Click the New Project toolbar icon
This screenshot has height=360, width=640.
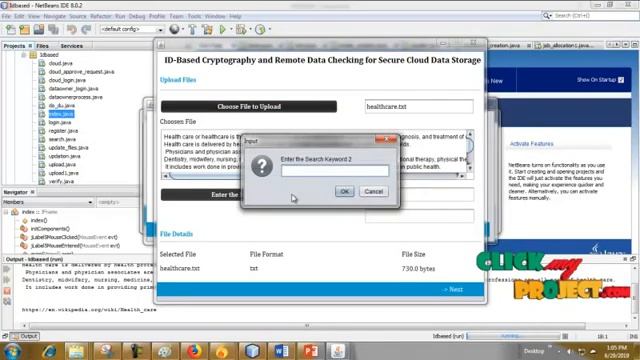click(24, 29)
